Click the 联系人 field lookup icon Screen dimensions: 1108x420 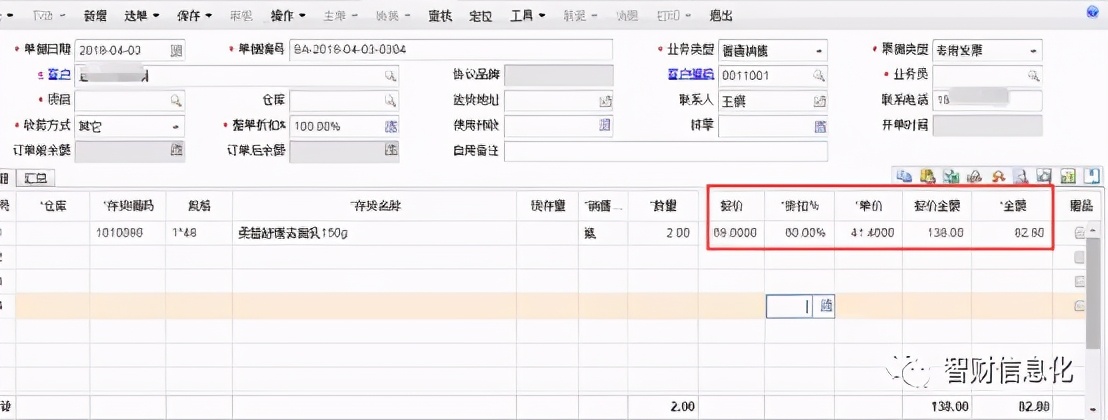point(820,100)
